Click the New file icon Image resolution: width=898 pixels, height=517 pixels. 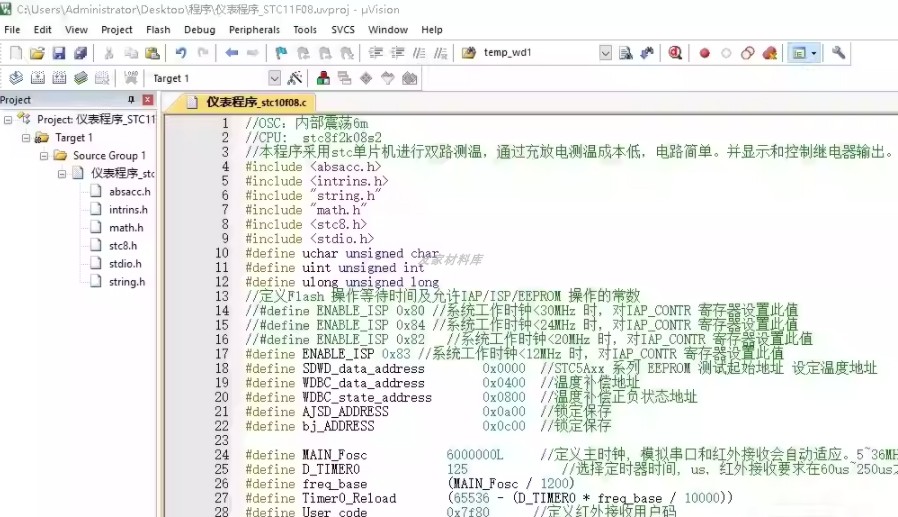click(x=16, y=53)
